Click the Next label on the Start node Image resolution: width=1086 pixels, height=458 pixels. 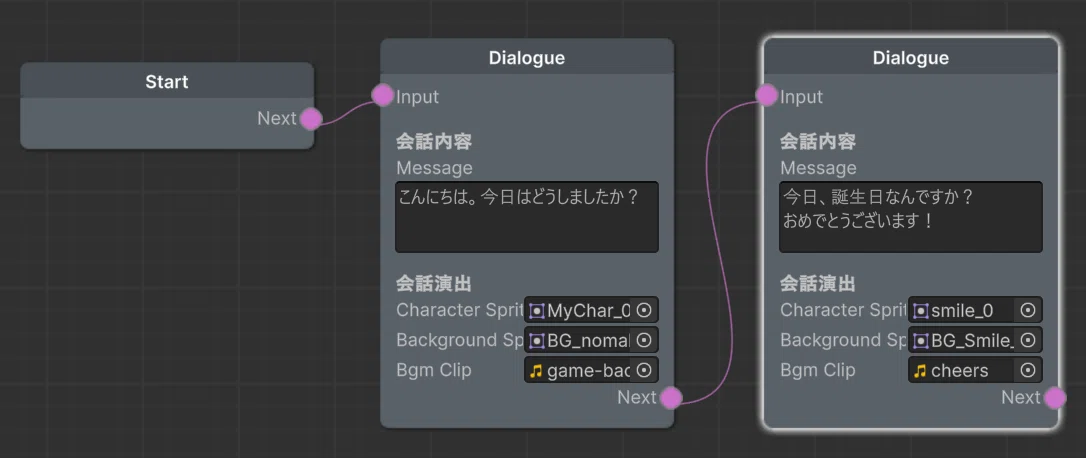pyautogui.click(x=277, y=118)
